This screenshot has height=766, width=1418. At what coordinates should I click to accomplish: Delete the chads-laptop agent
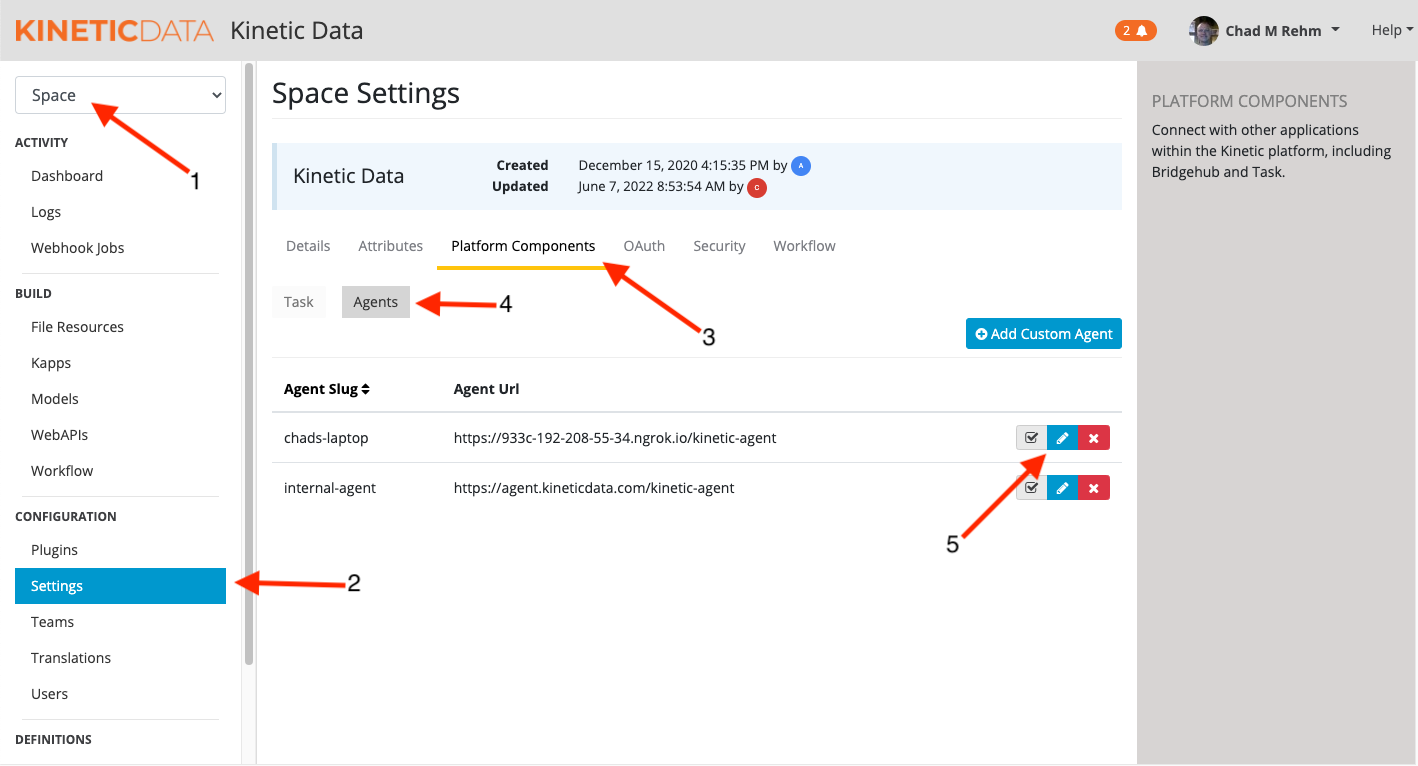coord(1094,438)
